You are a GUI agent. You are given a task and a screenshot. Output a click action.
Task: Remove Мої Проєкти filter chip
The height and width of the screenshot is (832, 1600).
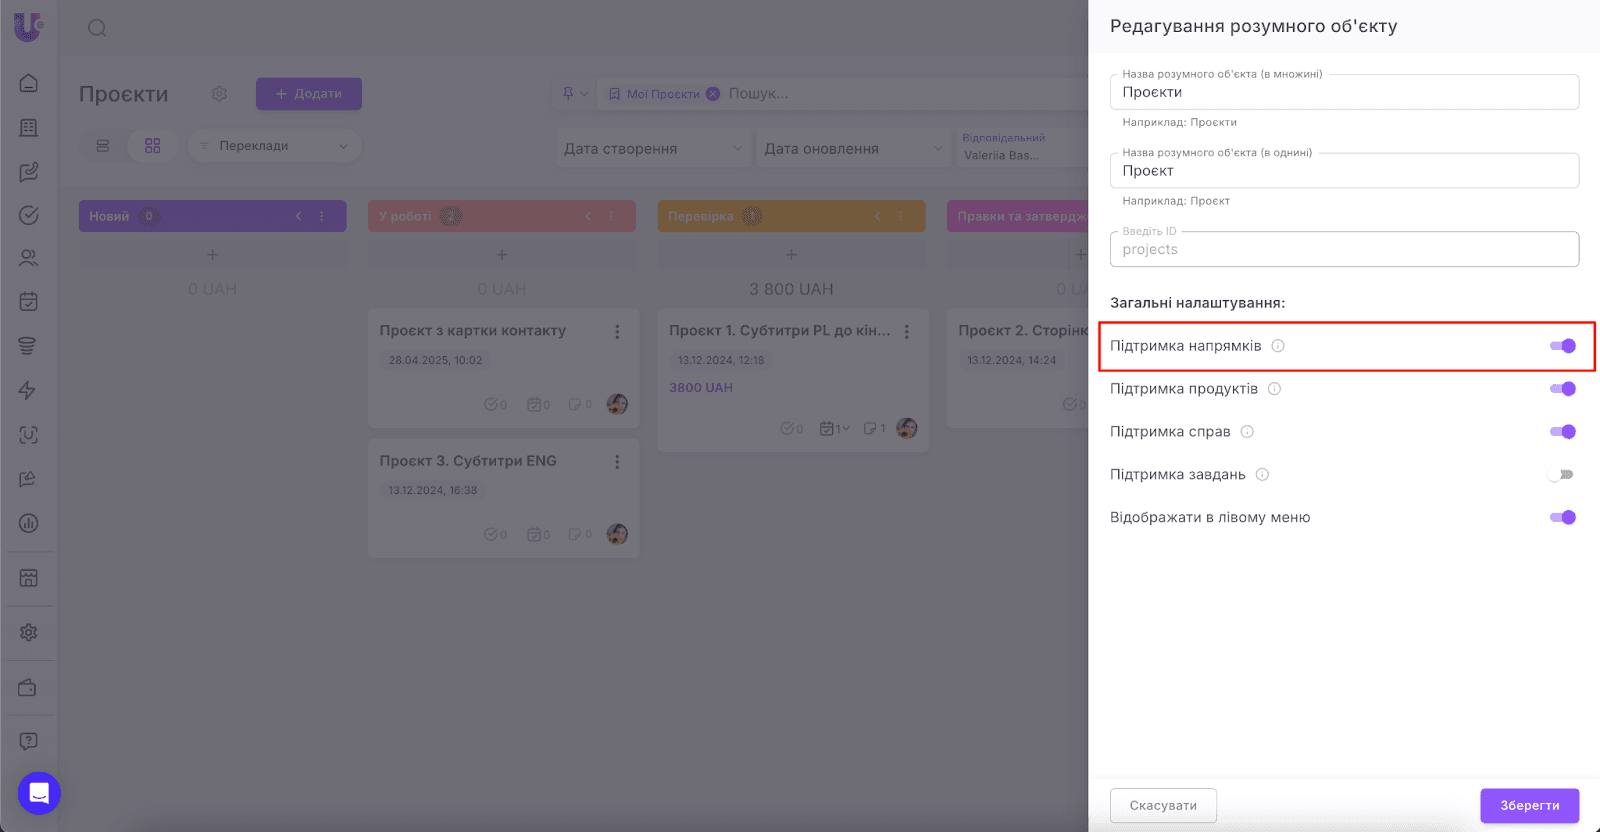coord(713,94)
